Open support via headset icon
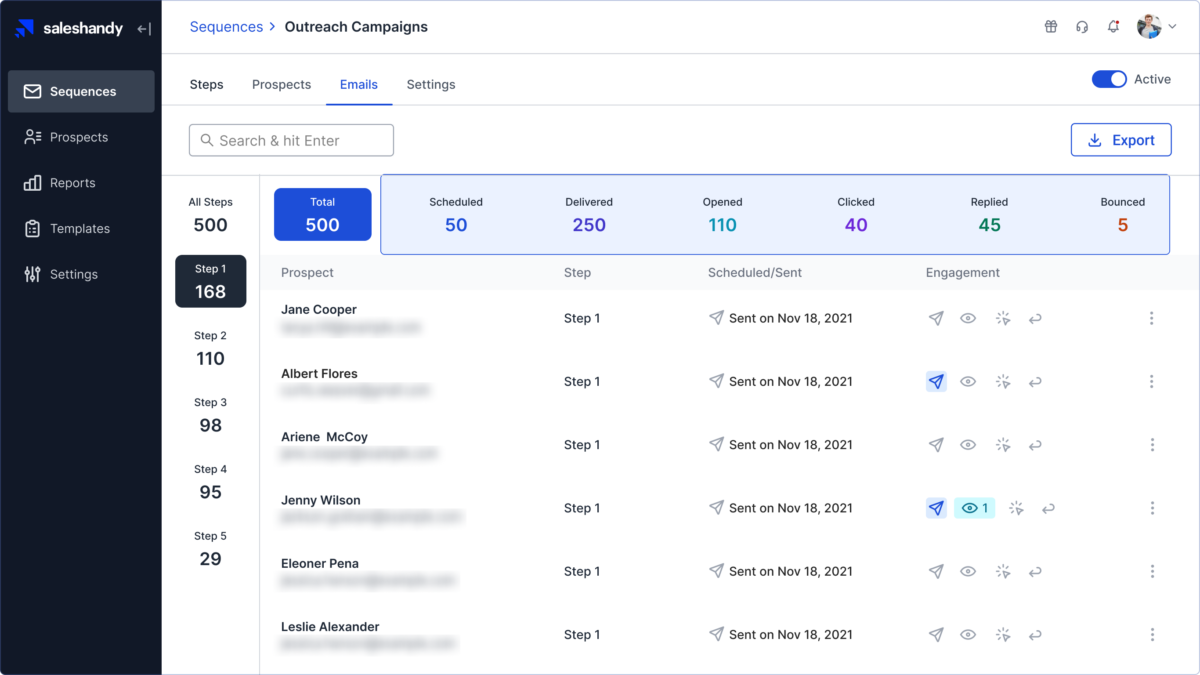This screenshot has width=1200, height=675. 1082,27
